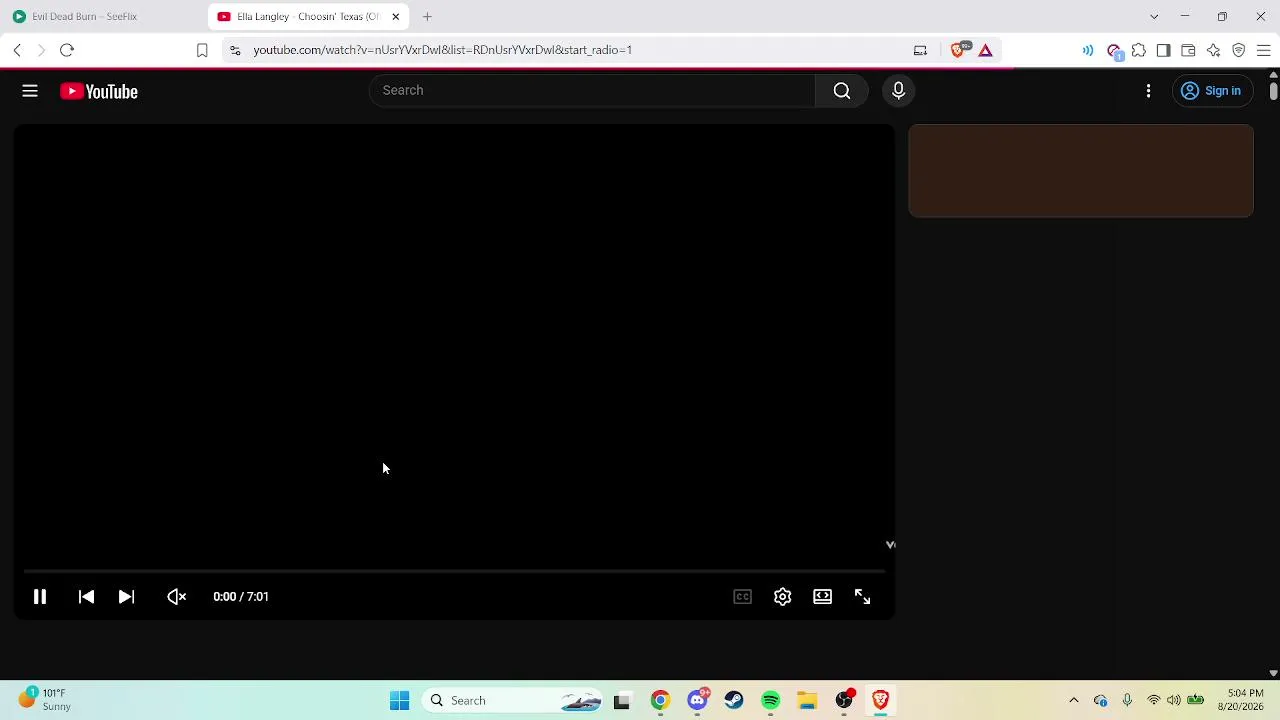Open a new browser tab
Viewport: 1280px width, 720px height.
(x=427, y=17)
